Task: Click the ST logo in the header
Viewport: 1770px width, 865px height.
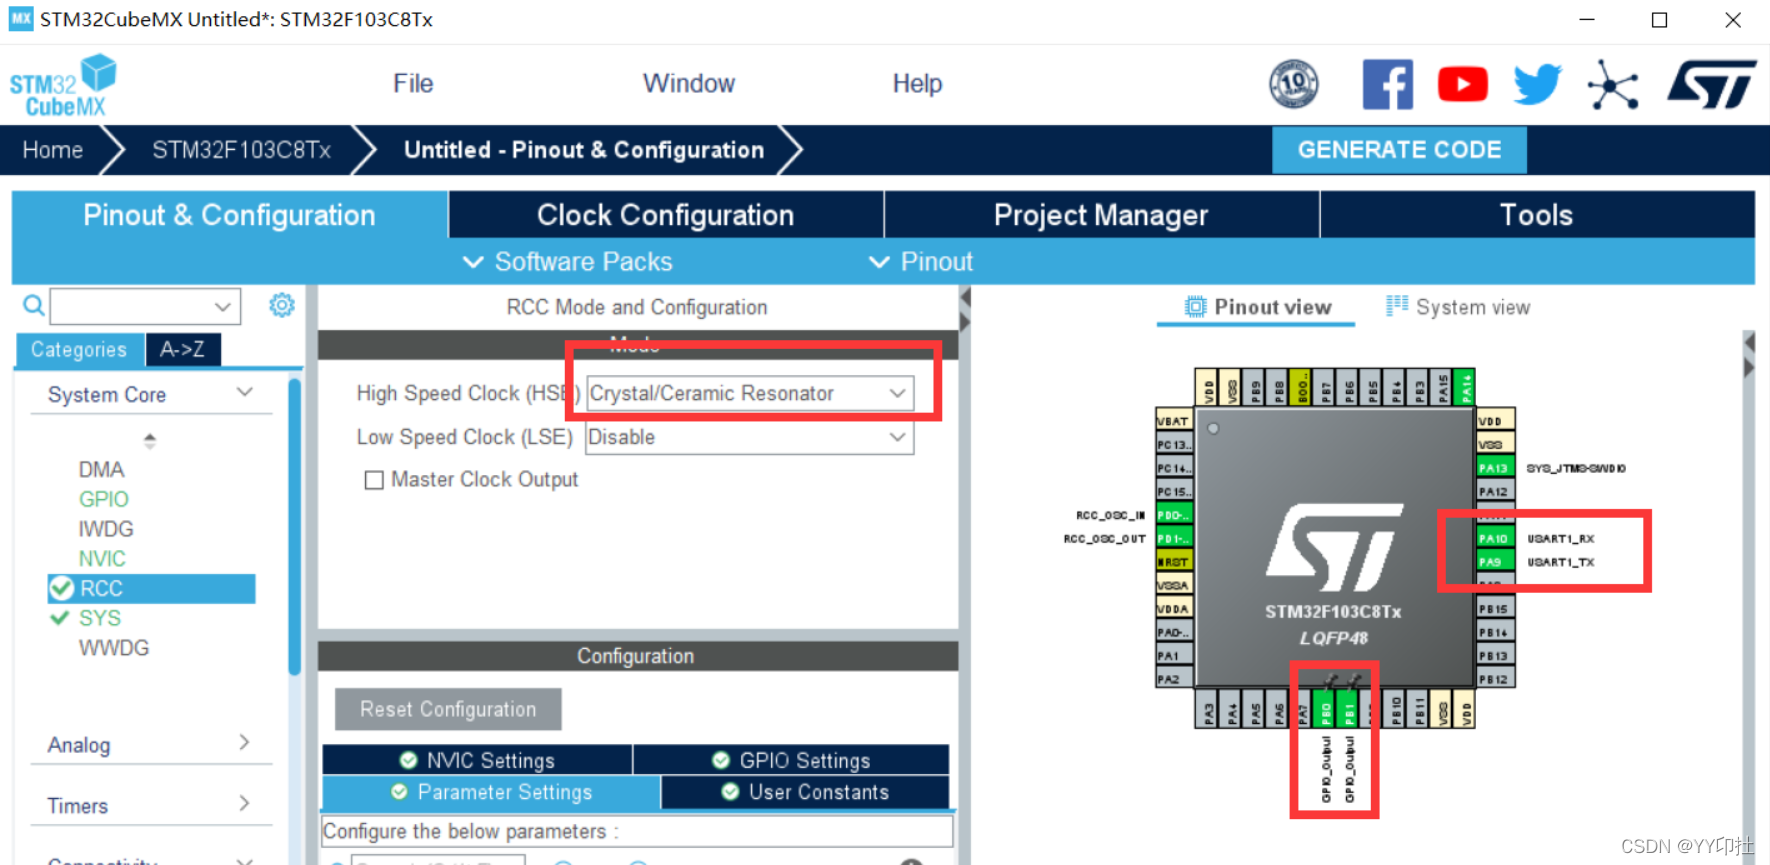Action: (x=1711, y=84)
